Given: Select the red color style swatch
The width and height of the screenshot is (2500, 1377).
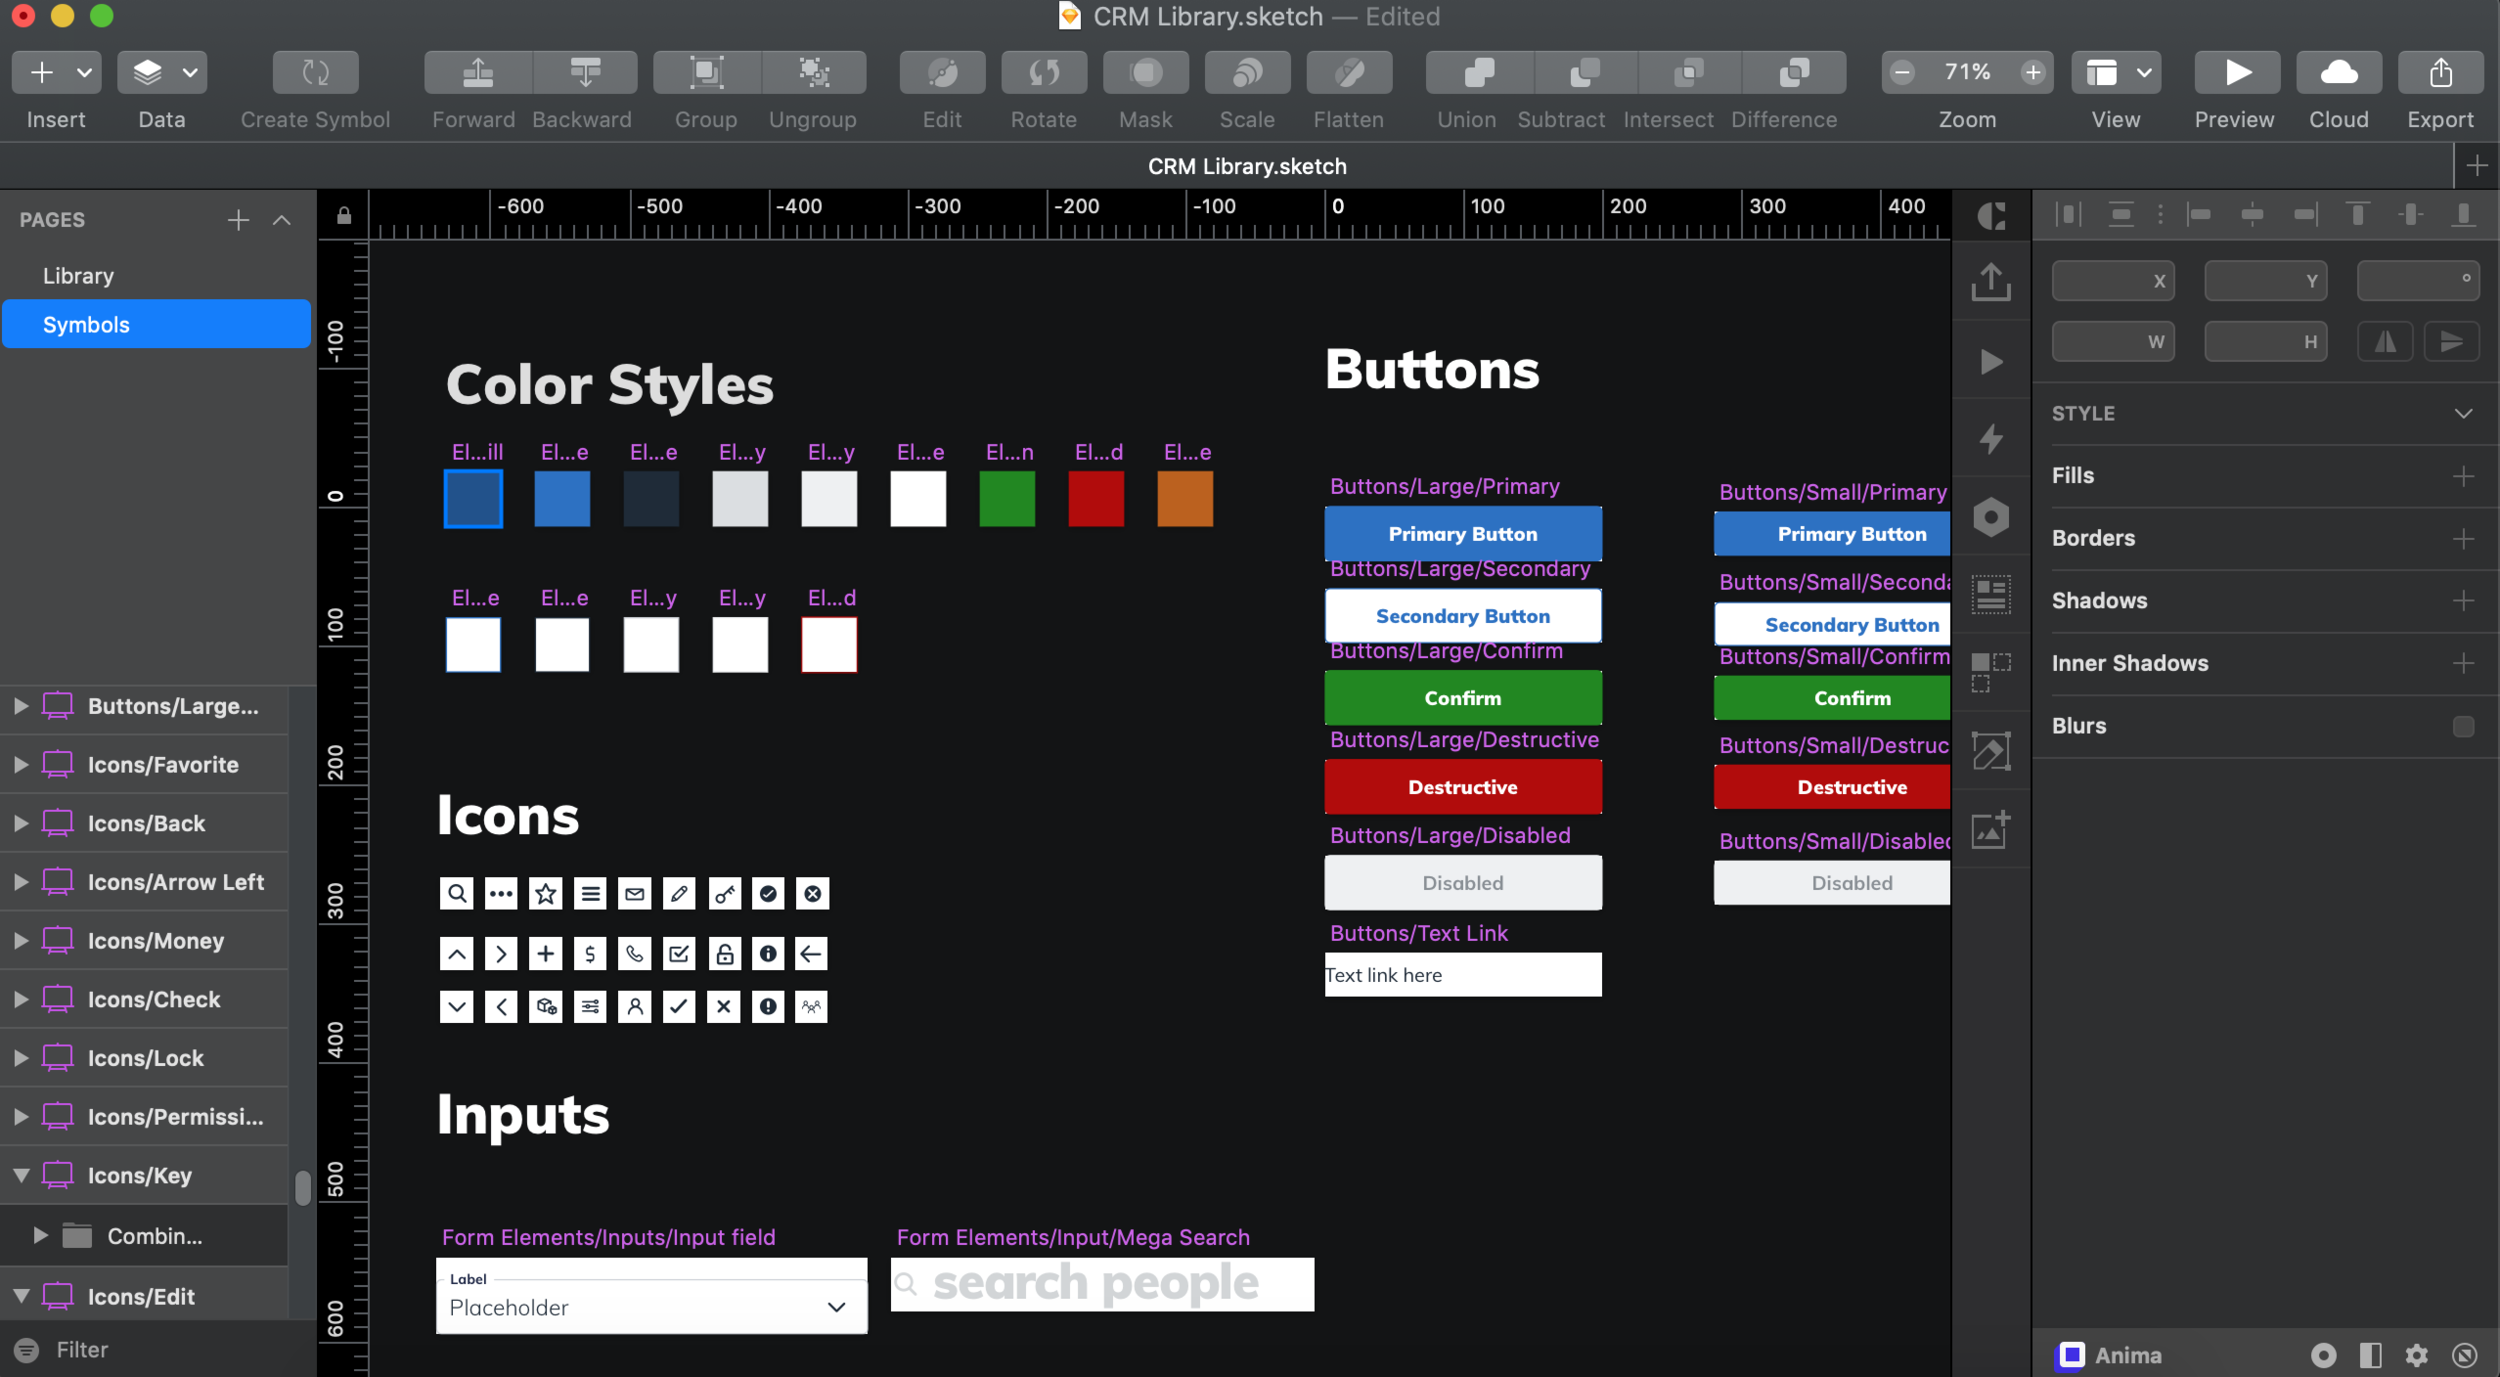Looking at the screenshot, I should point(1096,498).
